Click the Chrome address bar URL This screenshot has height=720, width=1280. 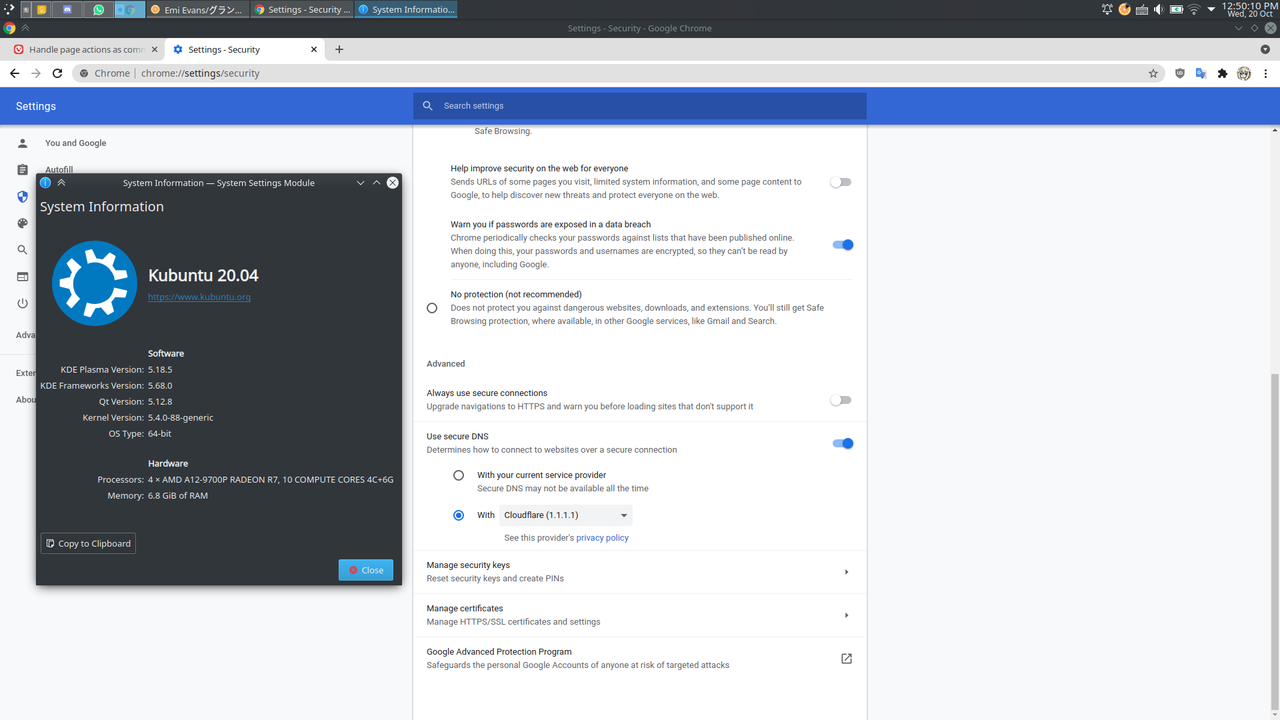coord(200,73)
